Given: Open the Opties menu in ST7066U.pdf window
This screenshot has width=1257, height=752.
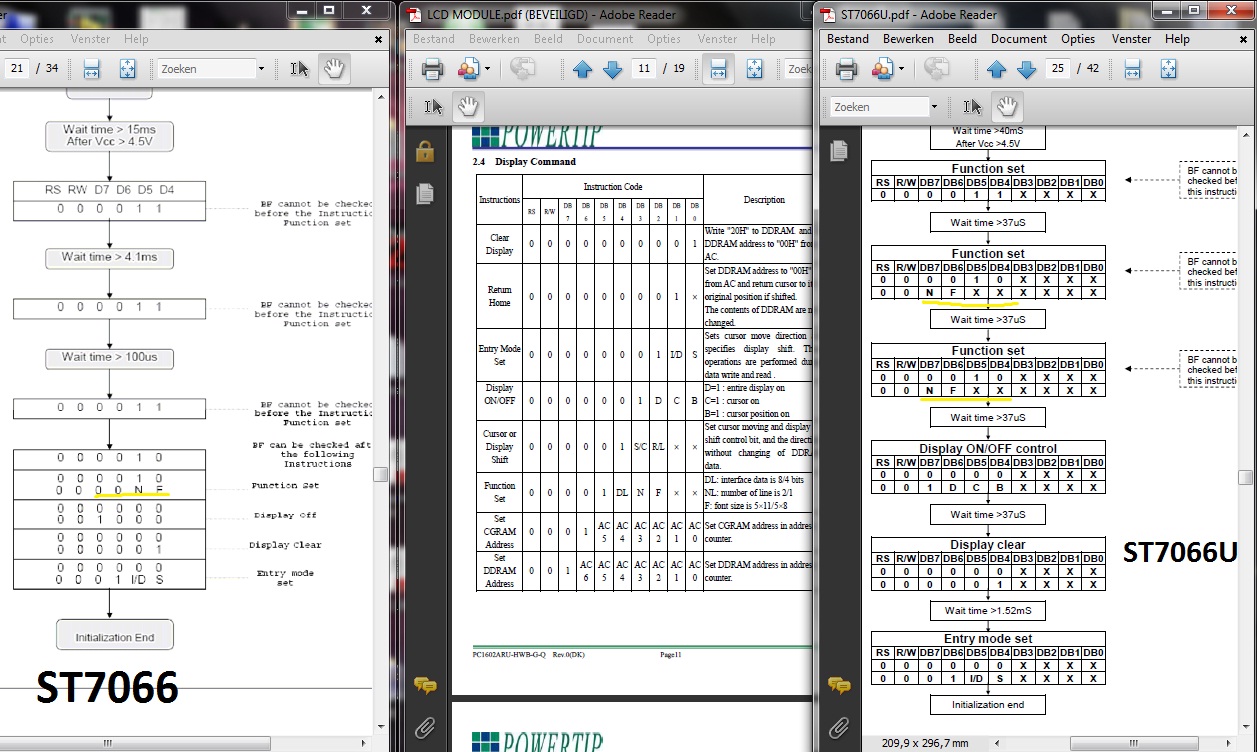Looking at the screenshot, I should [x=1078, y=39].
